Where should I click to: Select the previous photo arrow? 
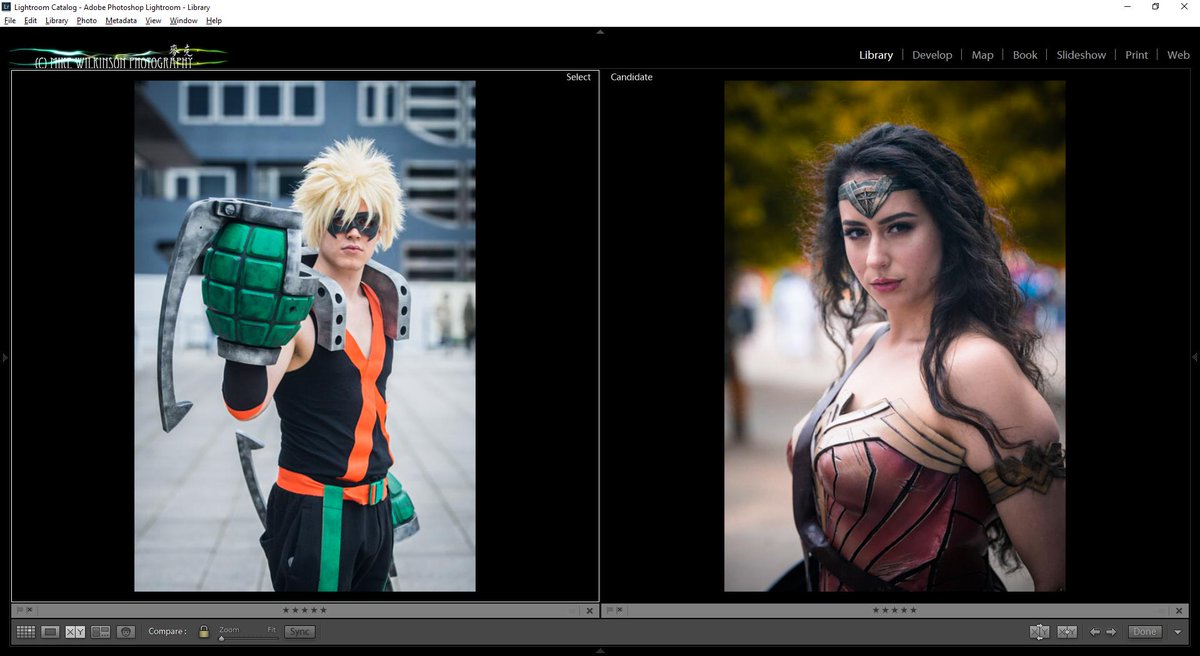[x=1095, y=632]
